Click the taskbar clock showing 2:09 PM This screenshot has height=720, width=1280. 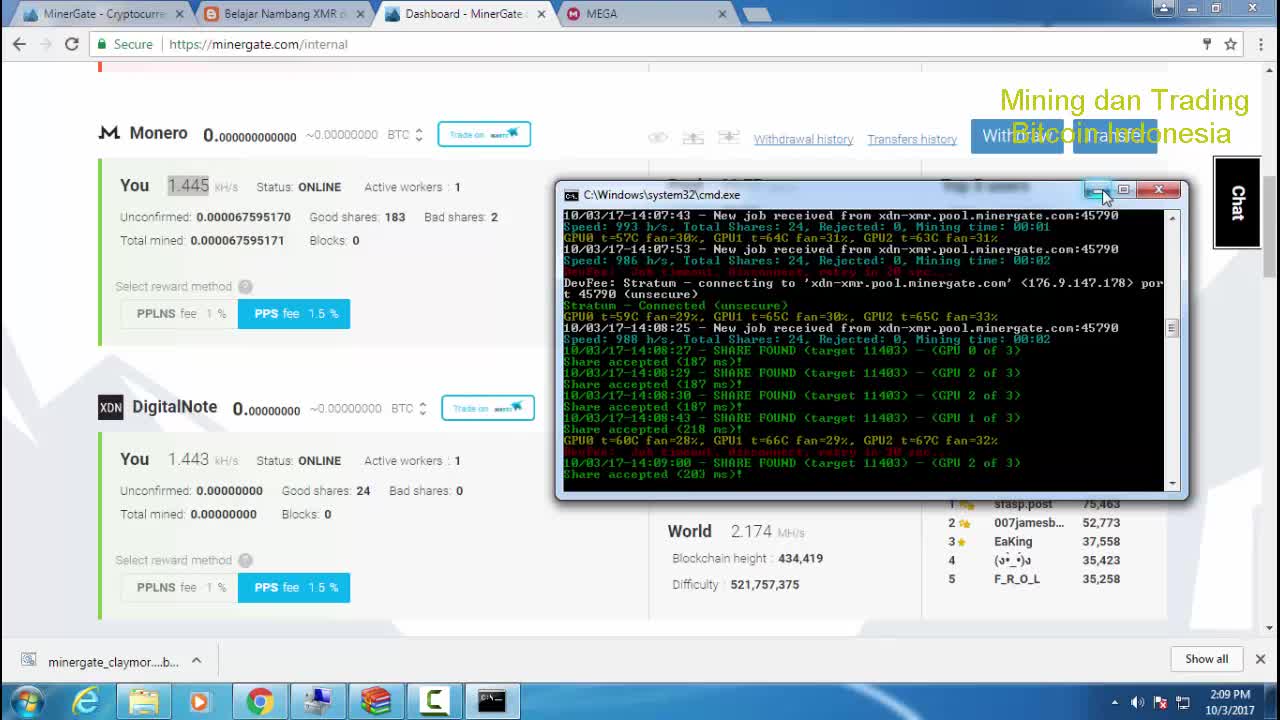point(1230,702)
